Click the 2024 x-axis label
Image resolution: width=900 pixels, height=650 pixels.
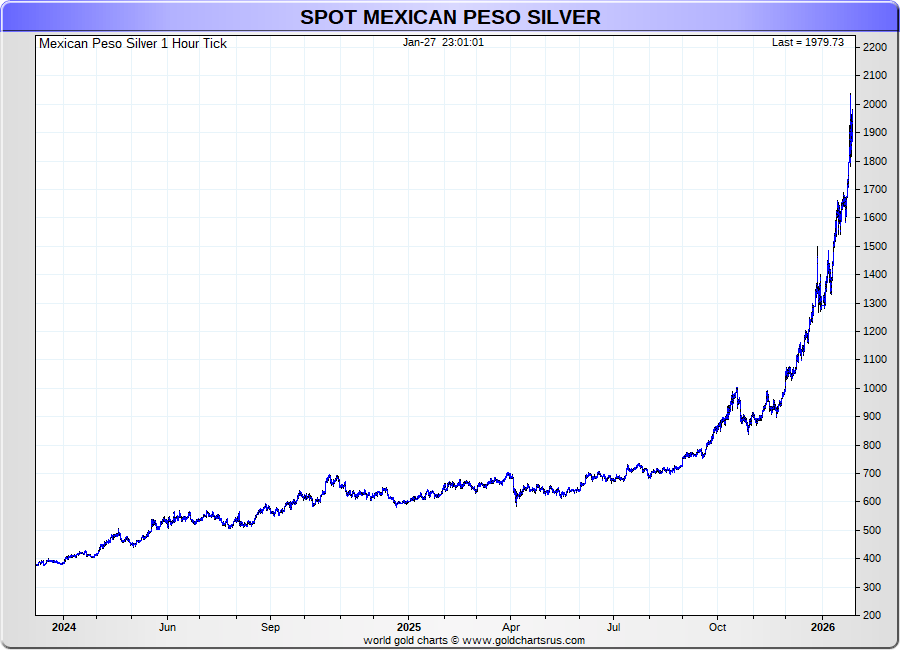click(64, 627)
